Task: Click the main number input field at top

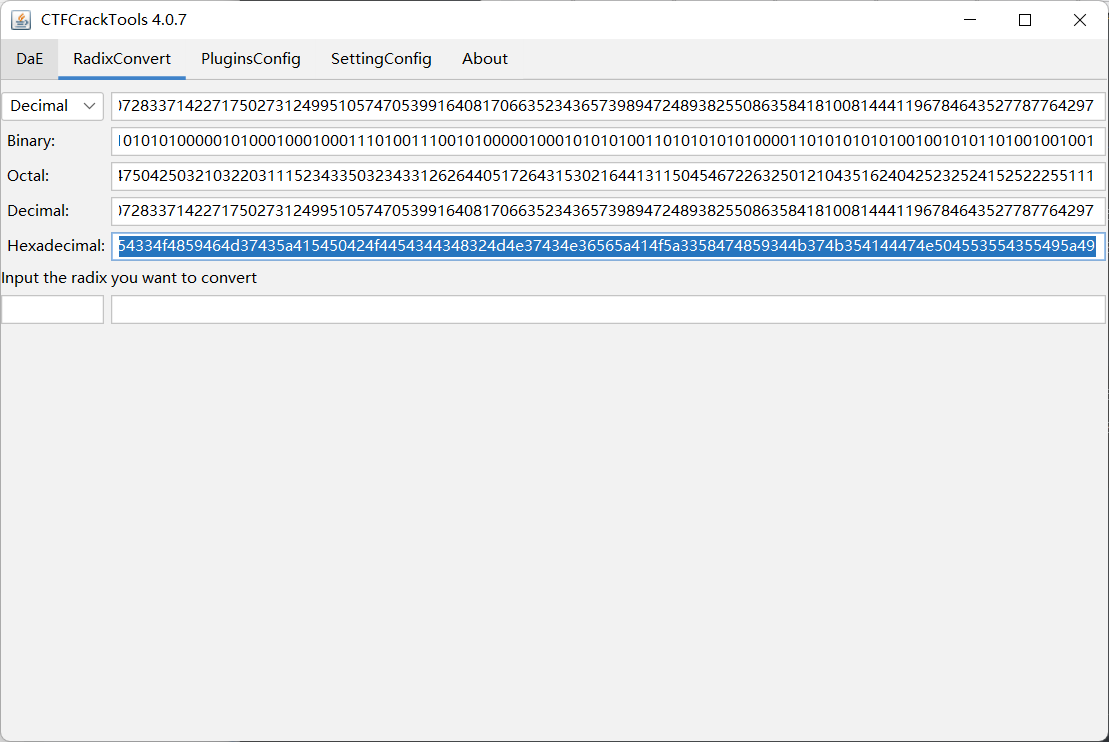Action: 600,106
